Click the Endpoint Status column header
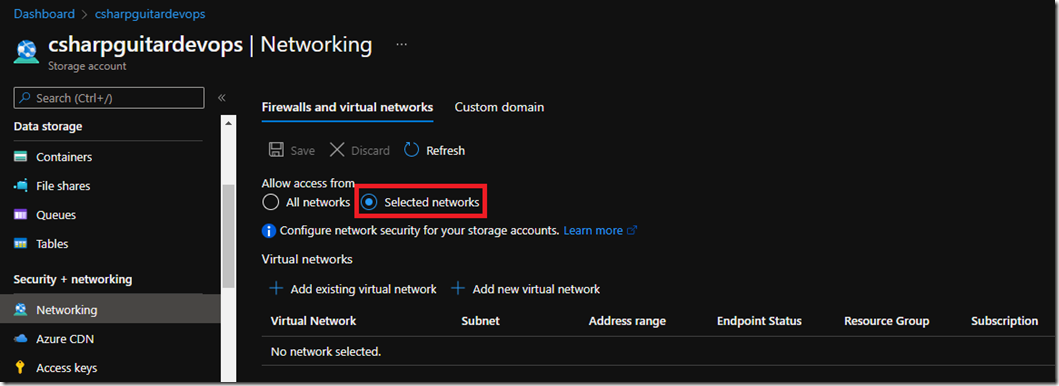The width and height of the screenshot is (1059, 386). coord(759,321)
